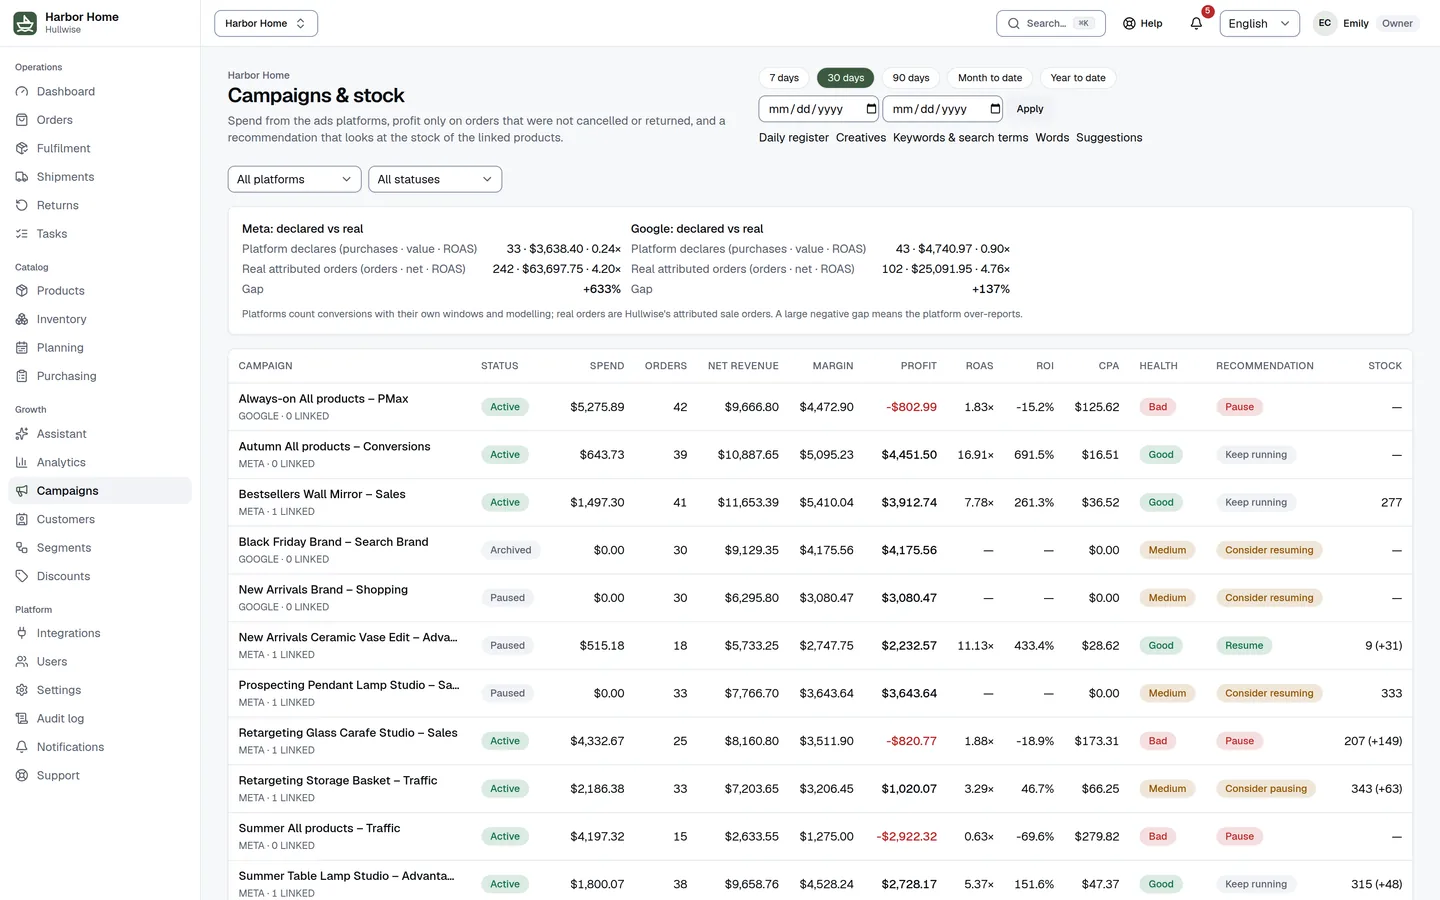Image resolution: width=1440 pixels, height=900 pixels.
Task: Click the Audit log icon
Action: 22,719
